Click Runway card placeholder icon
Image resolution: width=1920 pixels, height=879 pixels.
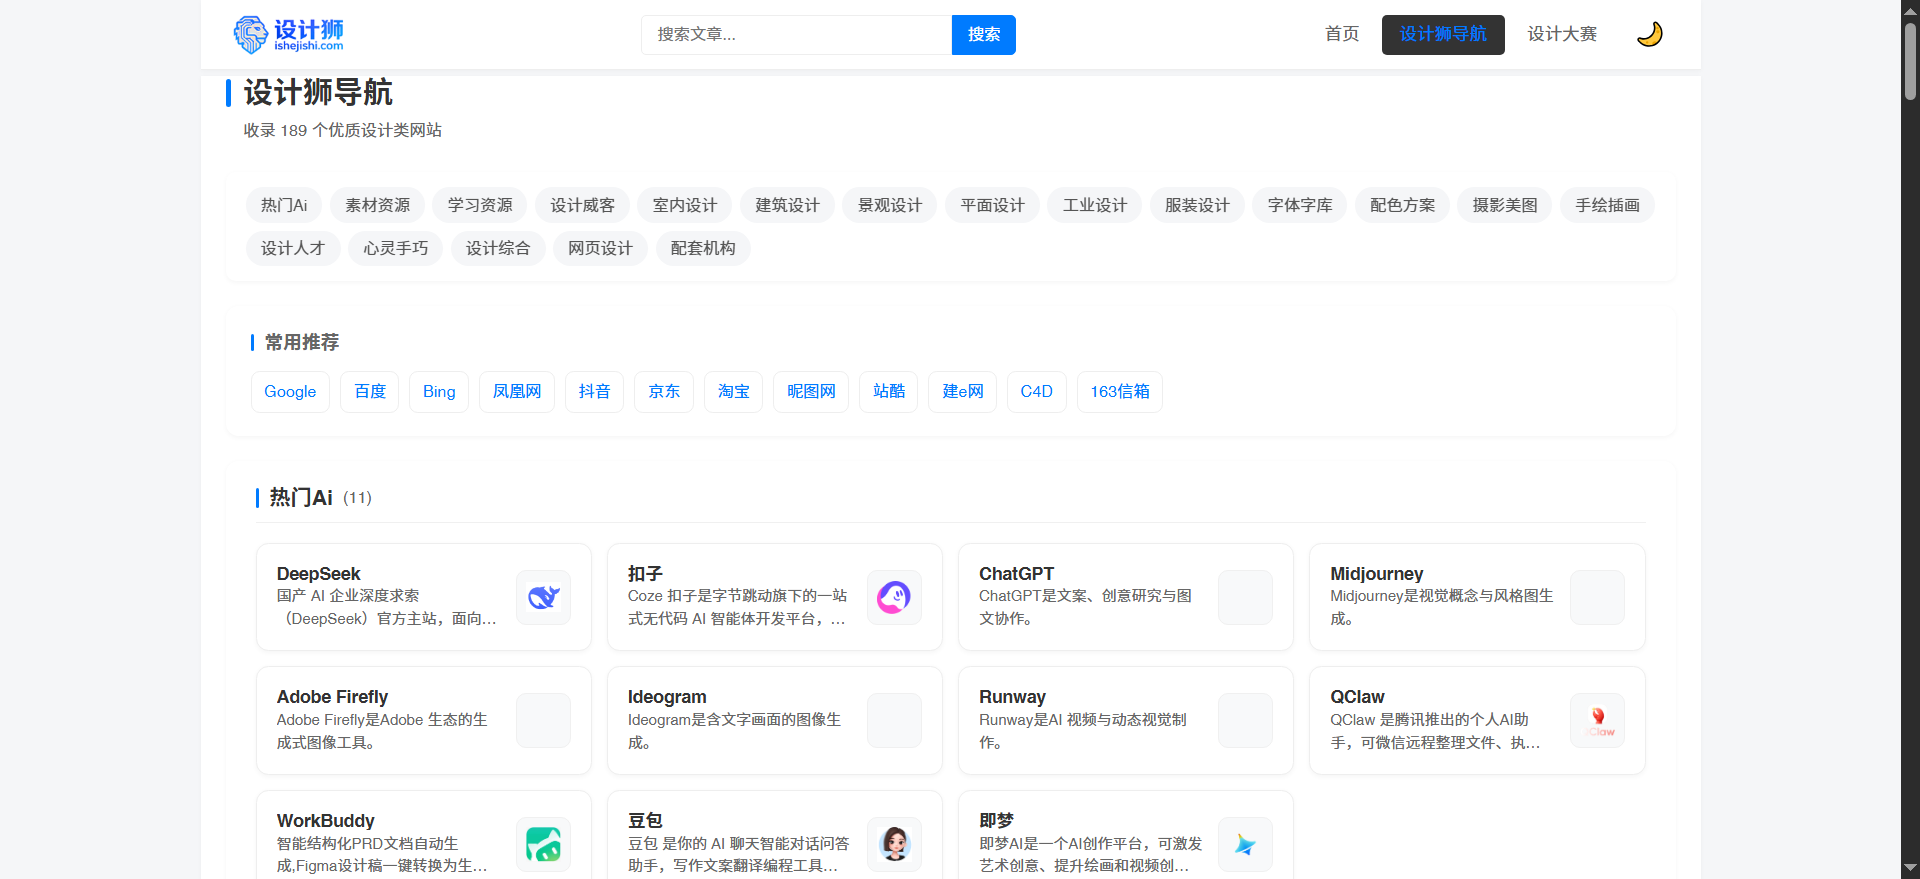[1245, 720]
